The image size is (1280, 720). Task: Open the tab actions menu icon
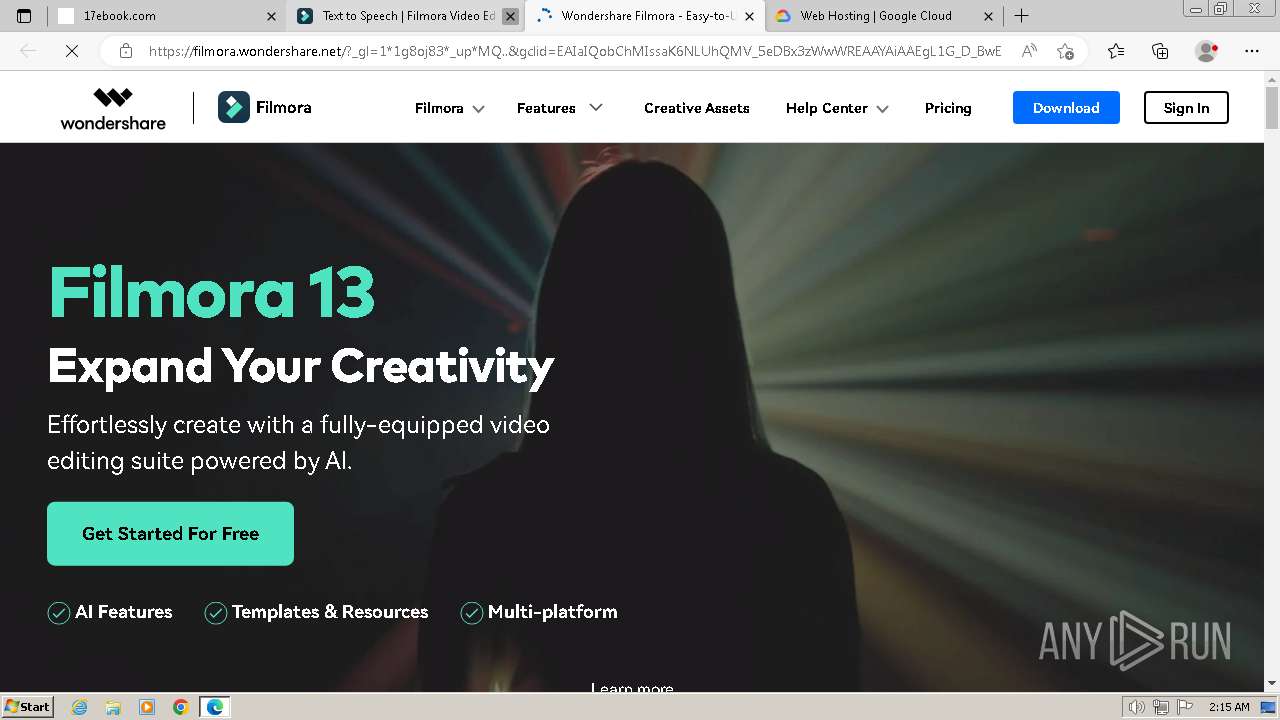[x=24, y=16]
